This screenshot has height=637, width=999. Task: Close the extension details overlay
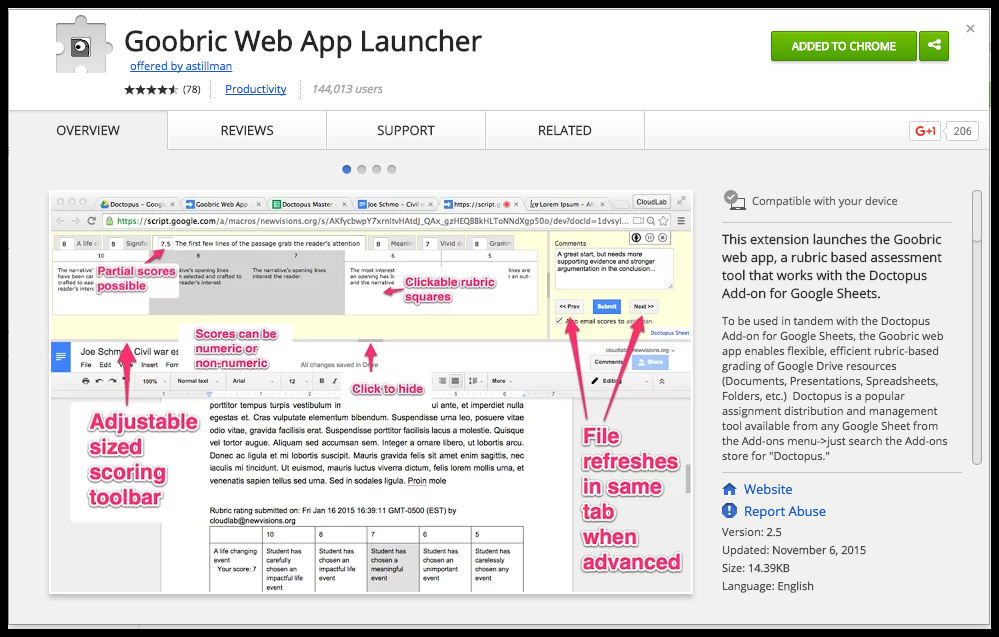[970, 29]
